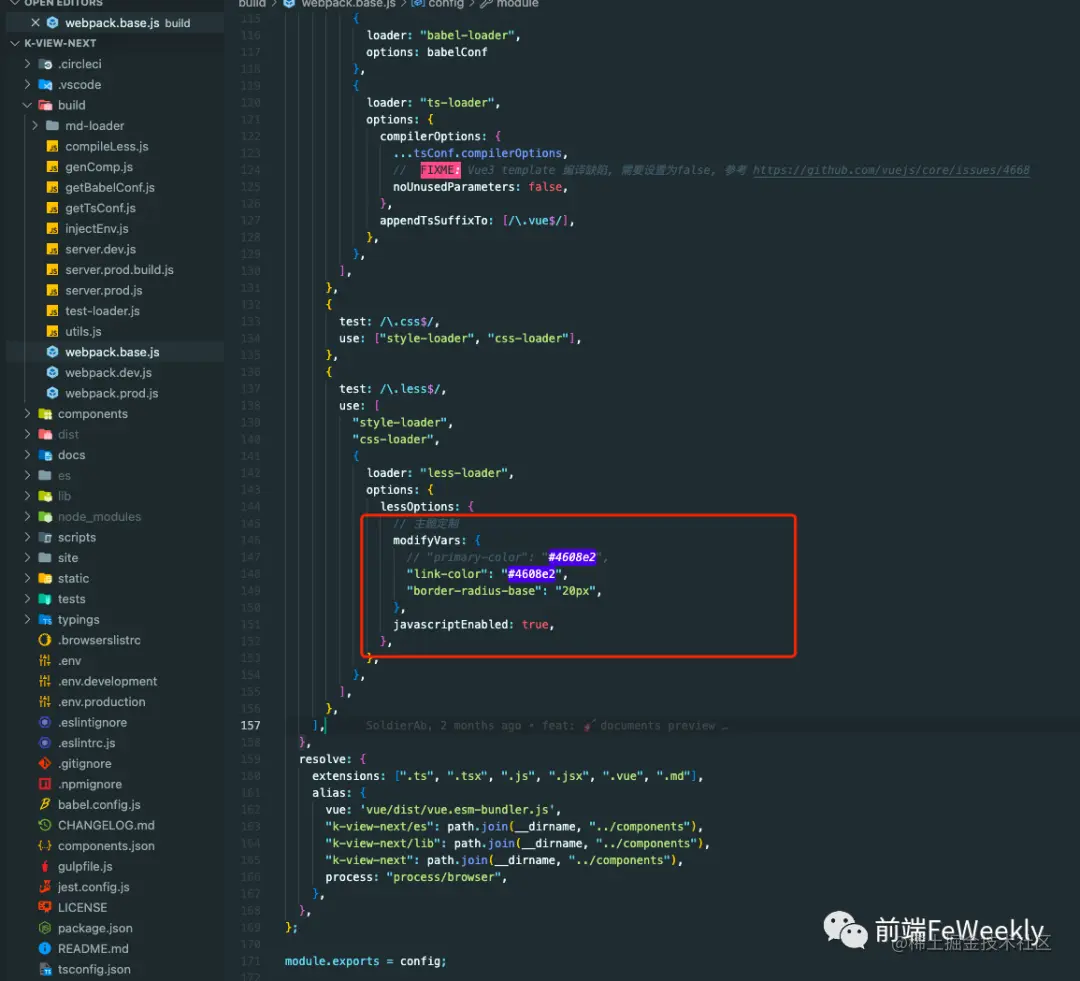Click the .browserslistrc file icon

[45, 640]
